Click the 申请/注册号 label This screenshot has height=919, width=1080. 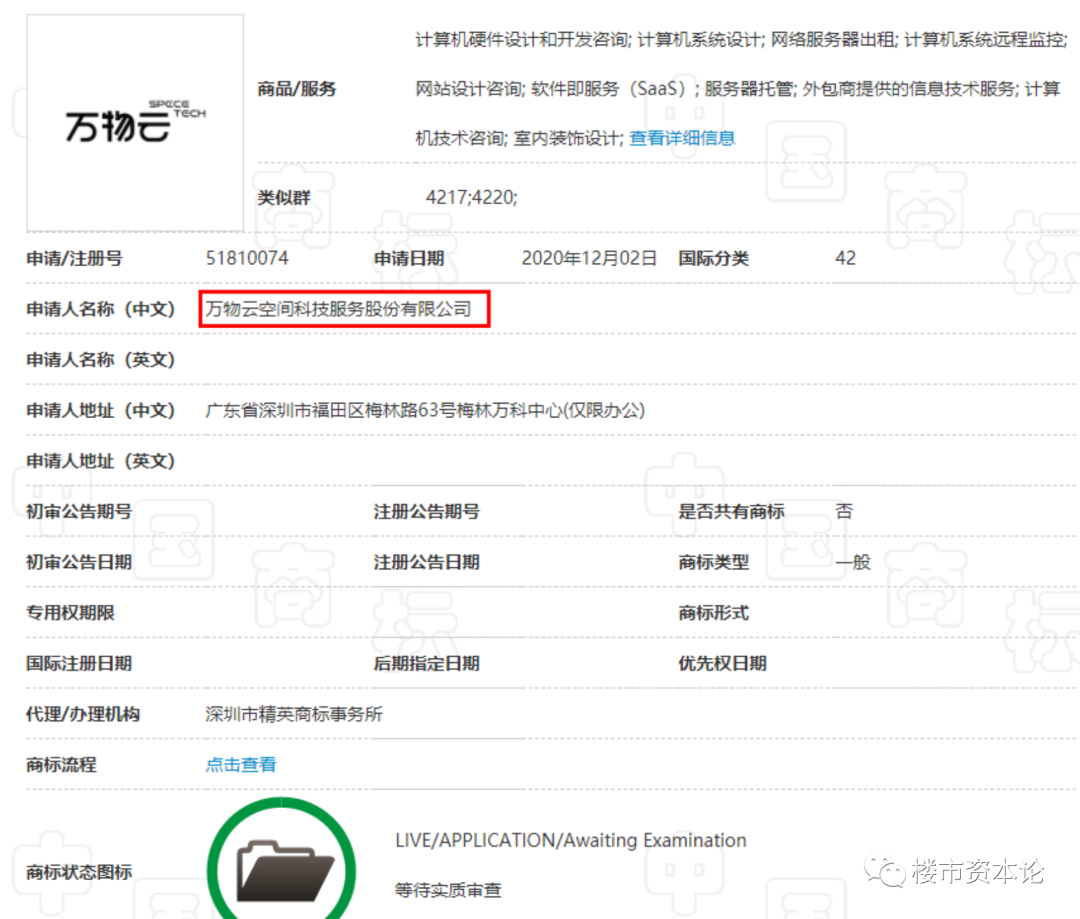(74, 258)
